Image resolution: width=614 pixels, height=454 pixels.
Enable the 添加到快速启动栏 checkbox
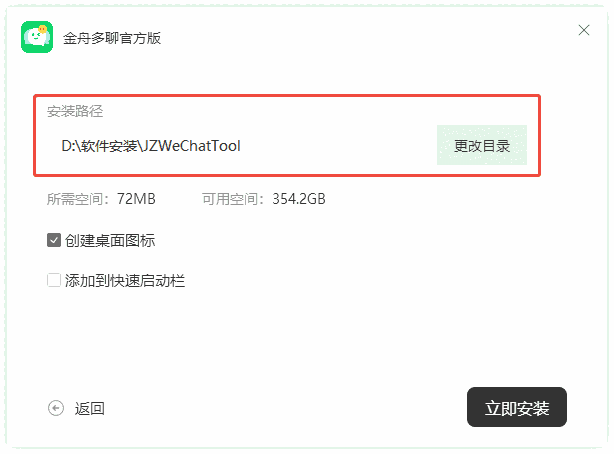[54, 280]
